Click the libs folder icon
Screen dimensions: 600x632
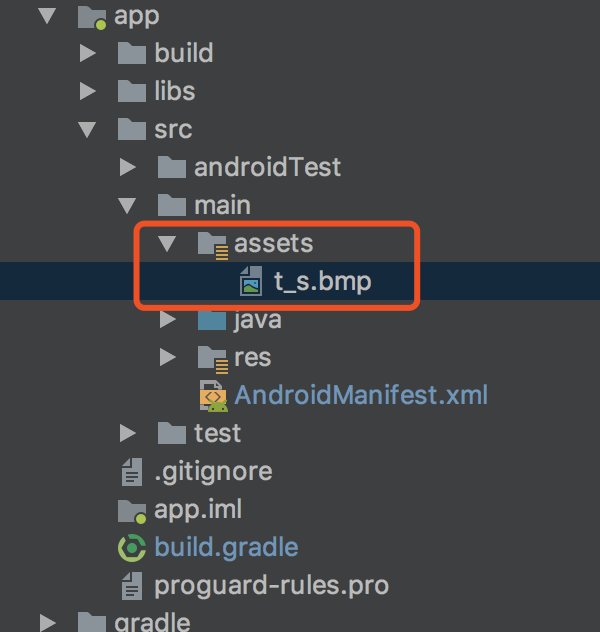[x=132, y=91]
